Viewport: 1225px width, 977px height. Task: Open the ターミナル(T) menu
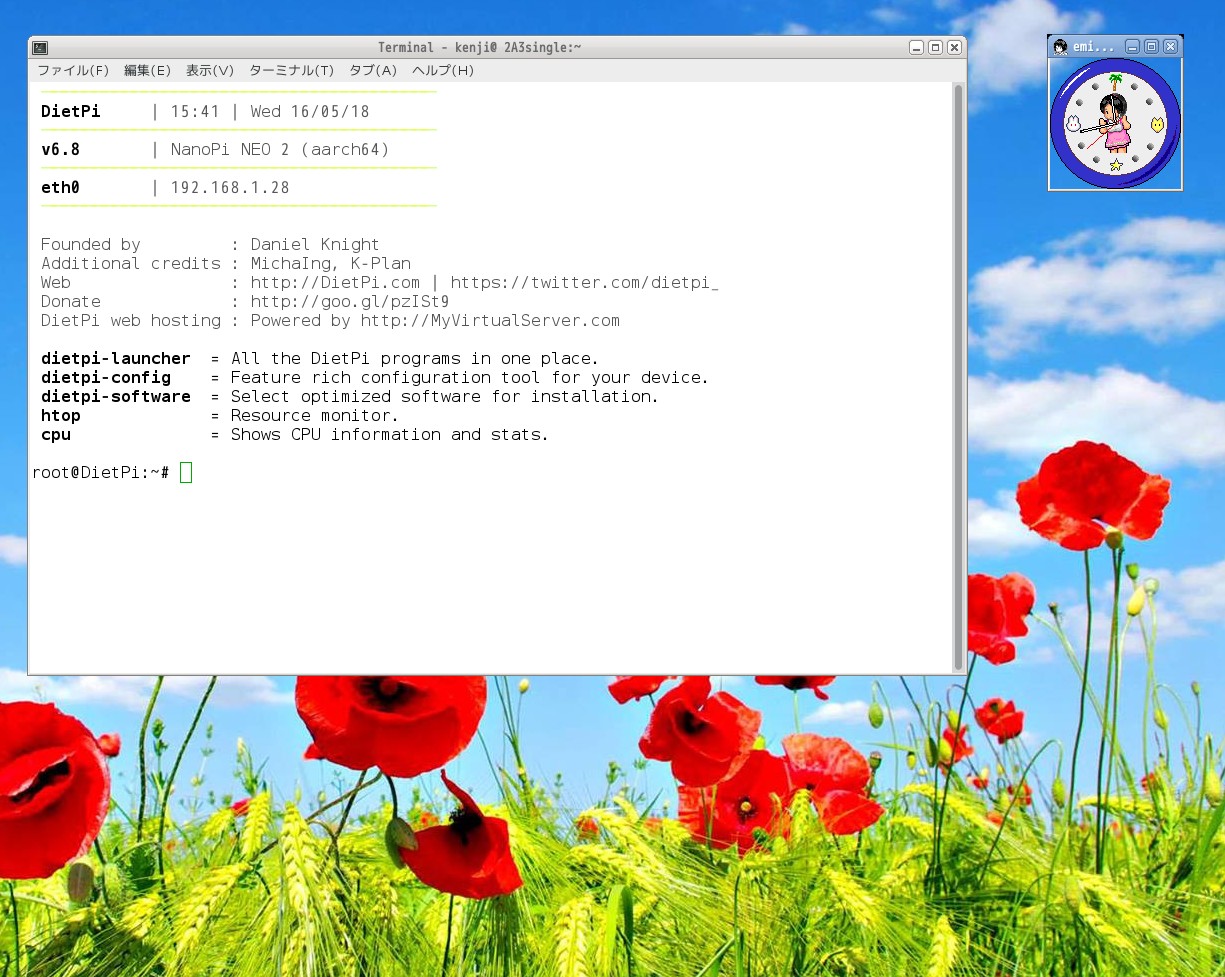291,71
